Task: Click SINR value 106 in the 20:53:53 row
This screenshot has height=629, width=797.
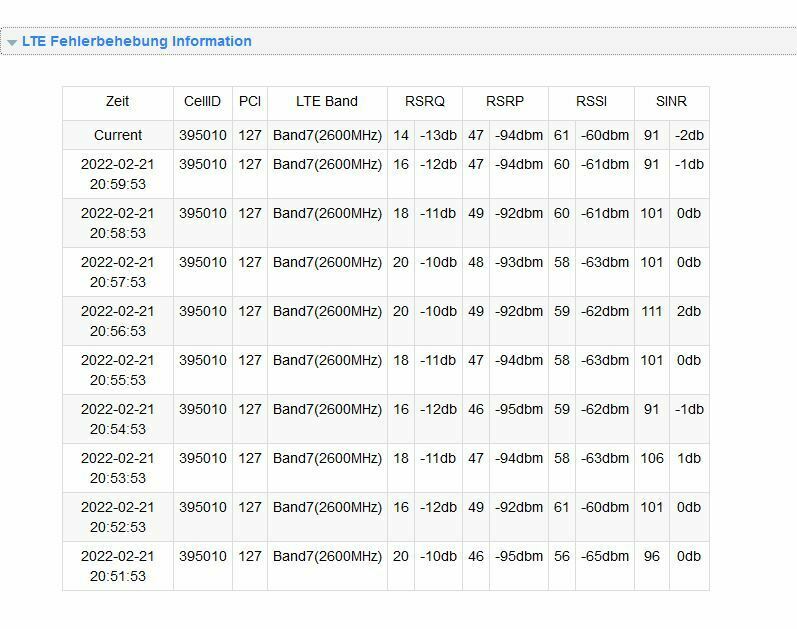Action: pyautogui.click(x=652, y=458)
